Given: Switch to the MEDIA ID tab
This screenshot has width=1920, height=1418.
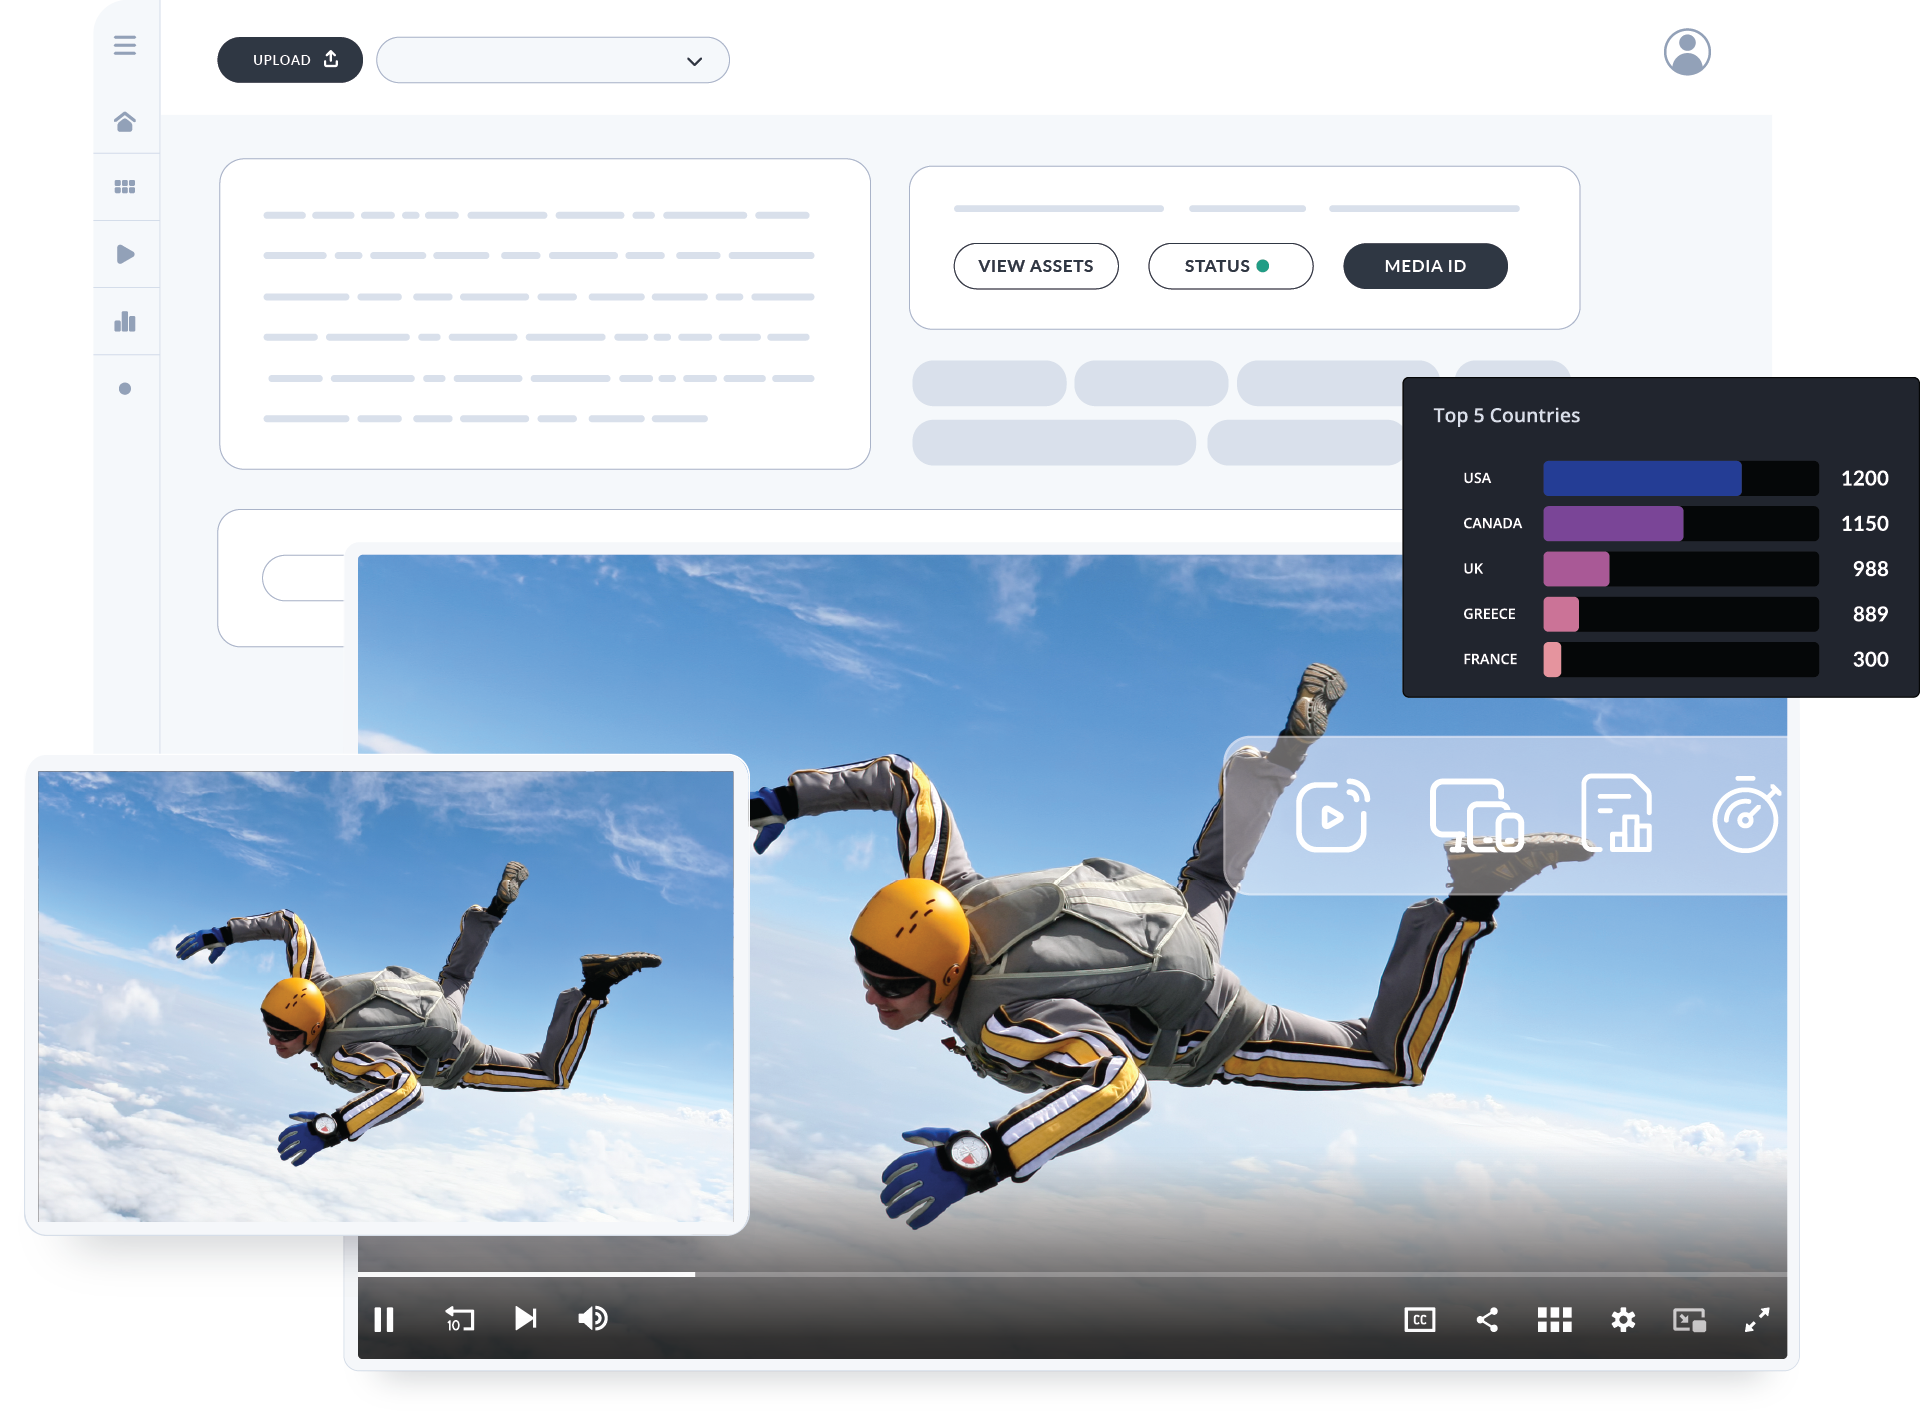Looking at the screenshot, I should pos(1425,266).
